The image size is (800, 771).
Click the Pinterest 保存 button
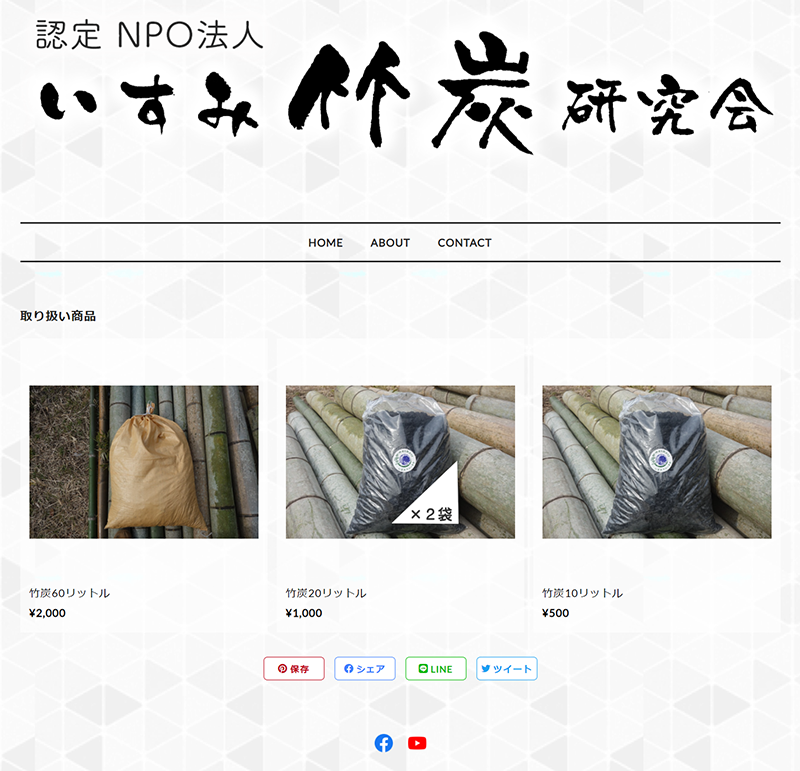click(294, 668)
